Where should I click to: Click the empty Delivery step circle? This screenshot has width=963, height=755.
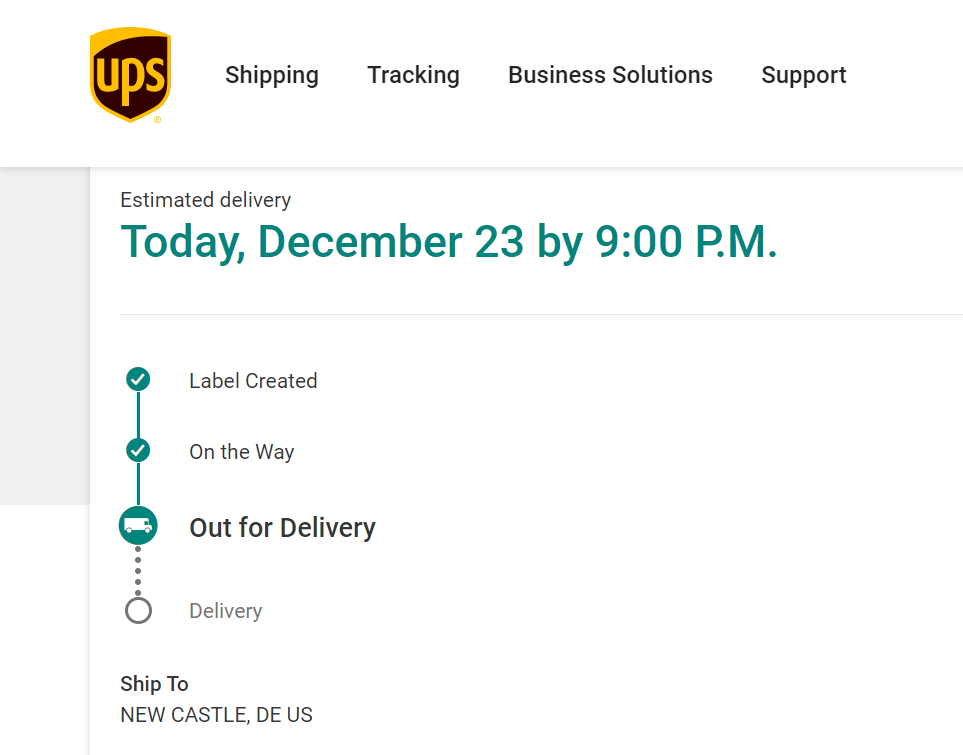pyautogui.click(x=138, y=610)
